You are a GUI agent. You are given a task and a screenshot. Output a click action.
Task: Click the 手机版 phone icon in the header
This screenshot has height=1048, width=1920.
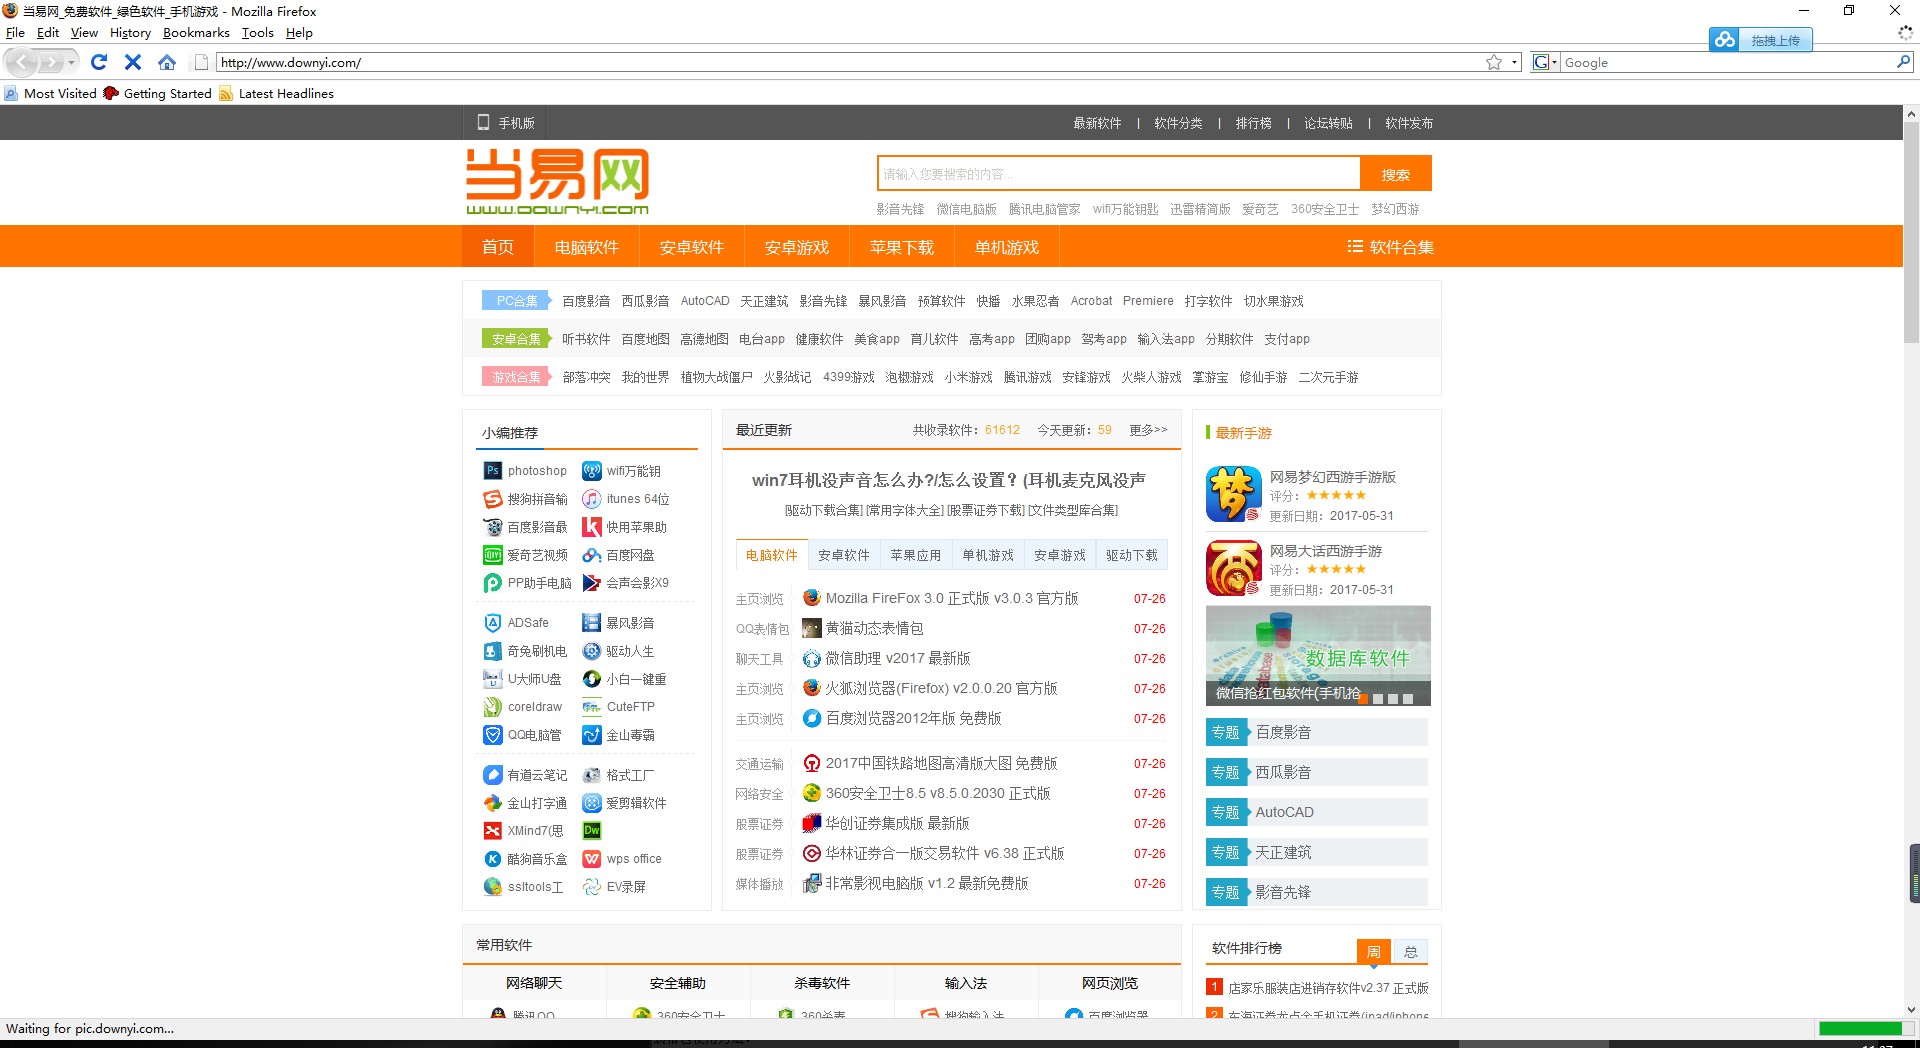pos(483,123)
